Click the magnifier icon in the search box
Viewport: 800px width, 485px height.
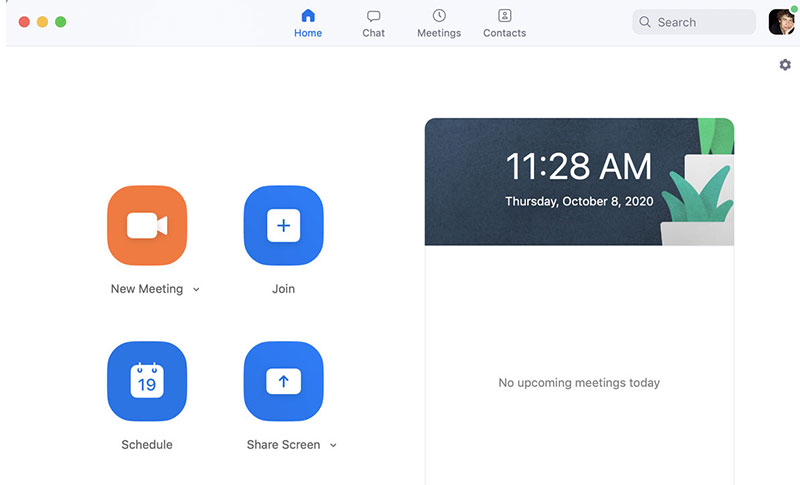[645, 22]
